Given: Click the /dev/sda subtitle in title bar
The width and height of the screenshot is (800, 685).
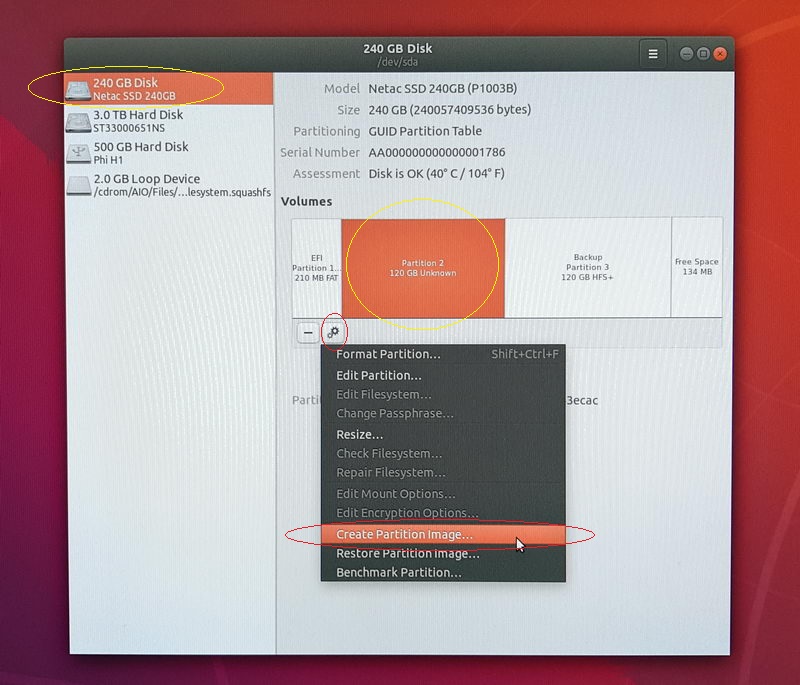Looking at the screenshot, I should [x=397, y=62].
